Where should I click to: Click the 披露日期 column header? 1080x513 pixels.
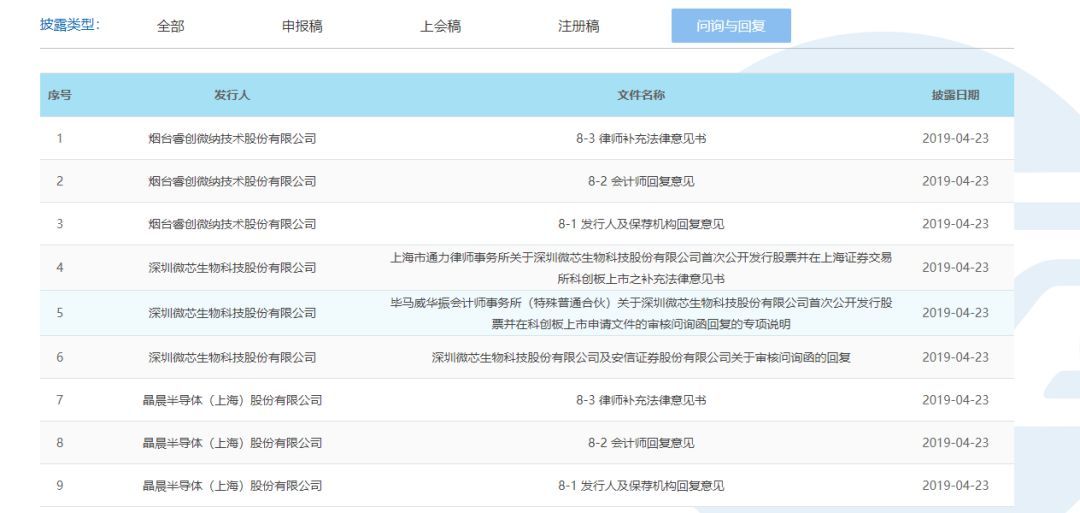(x=955, y=95)
